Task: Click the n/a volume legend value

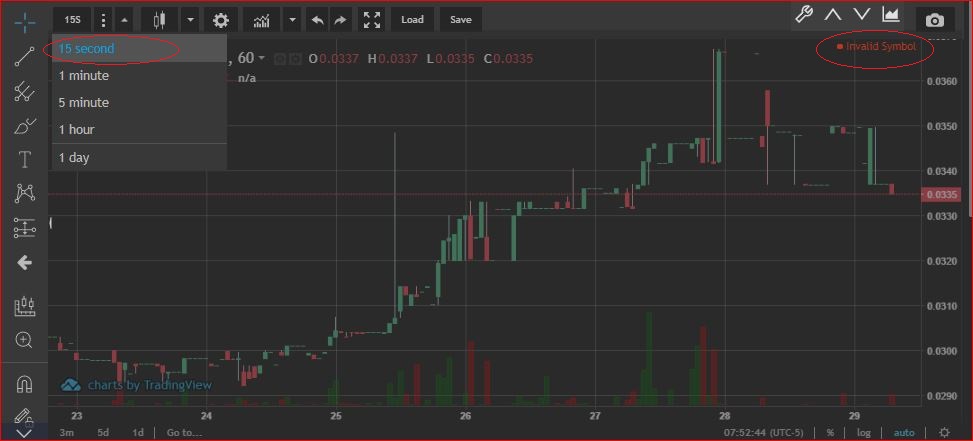Action: click(x=247, y=78)
